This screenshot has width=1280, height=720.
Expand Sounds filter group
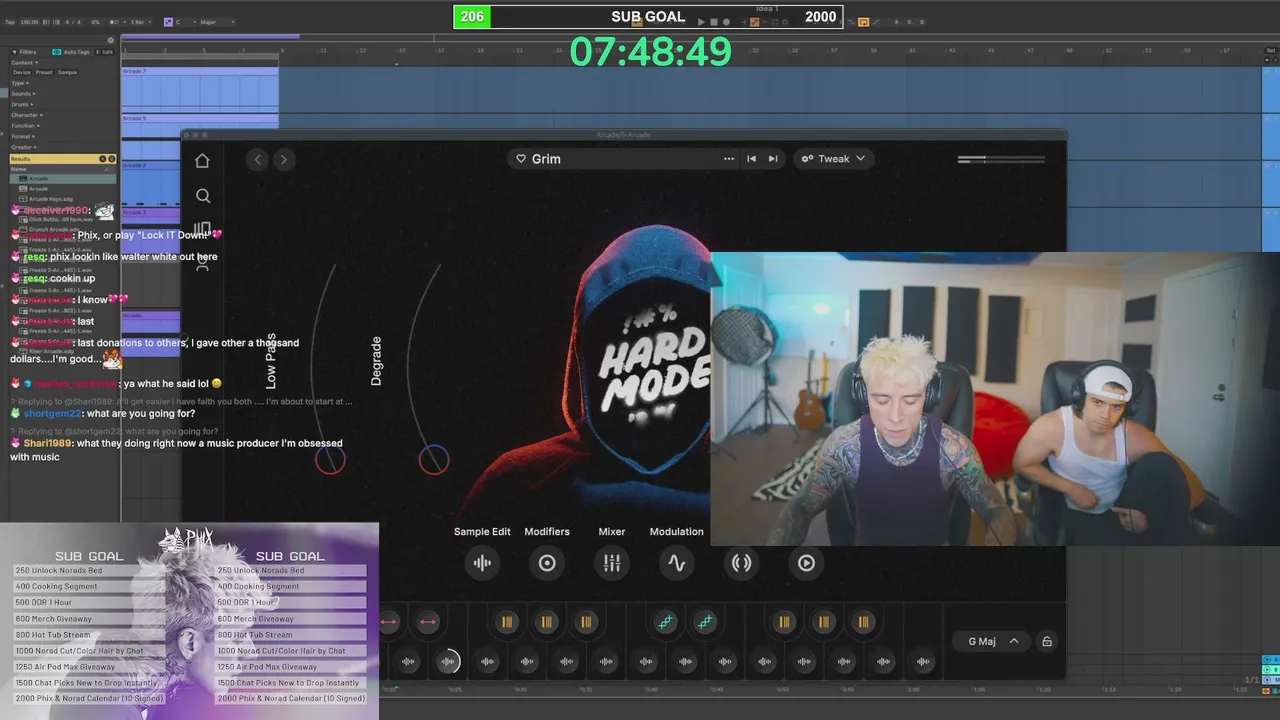(x=23, y=94)
